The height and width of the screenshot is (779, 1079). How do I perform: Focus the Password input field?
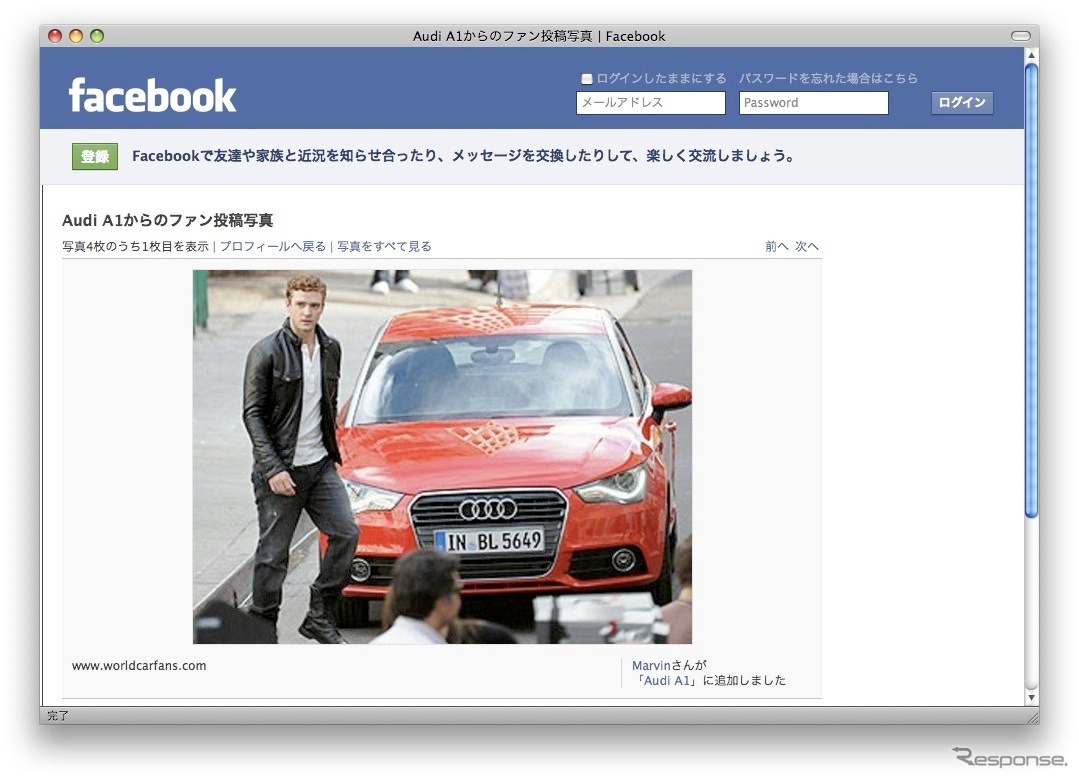pos(813,103)
